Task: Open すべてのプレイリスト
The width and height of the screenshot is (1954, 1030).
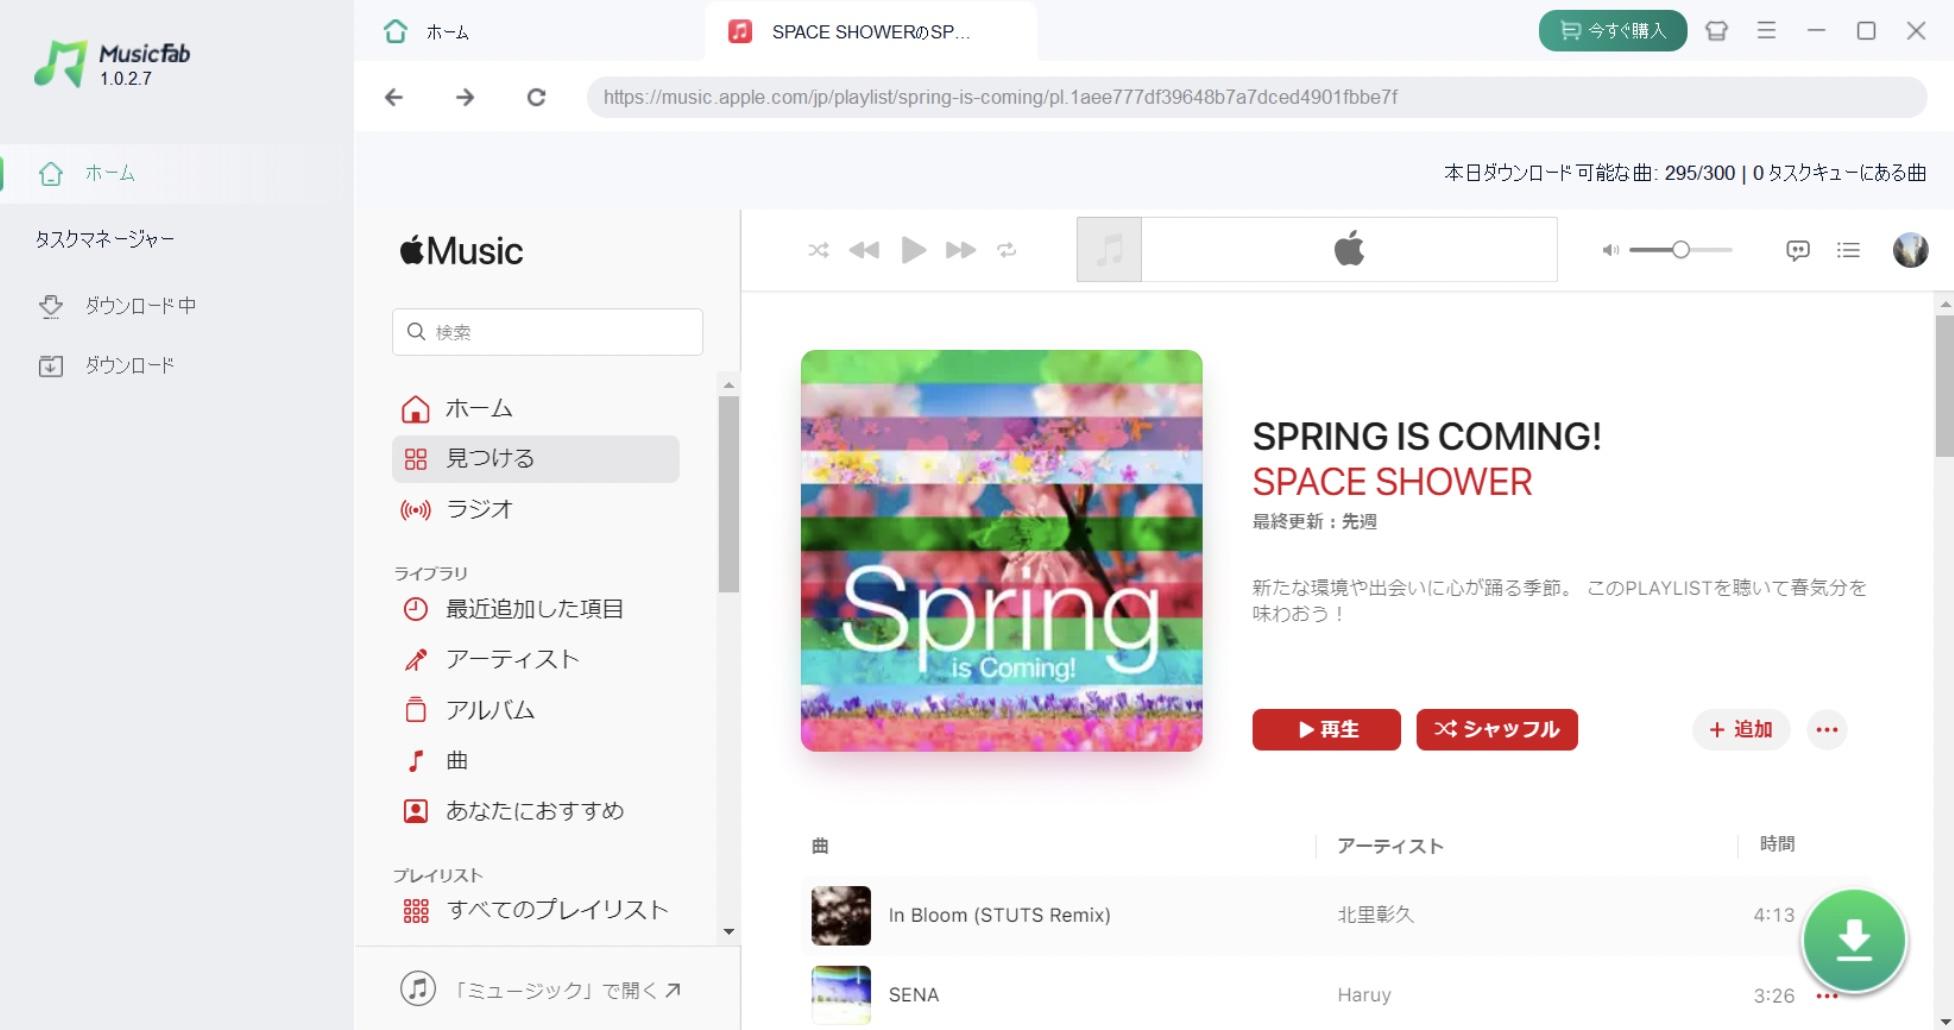Action: [536, 911]
